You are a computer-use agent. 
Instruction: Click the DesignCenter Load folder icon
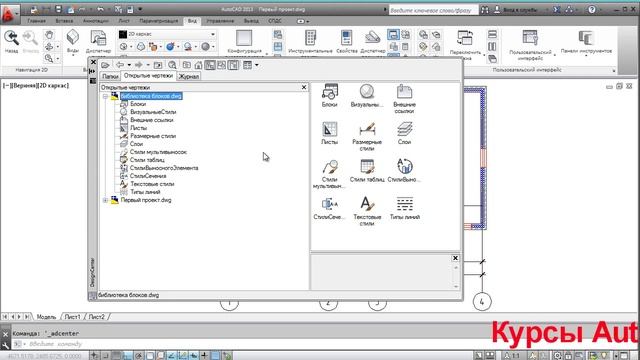(105, 65)
